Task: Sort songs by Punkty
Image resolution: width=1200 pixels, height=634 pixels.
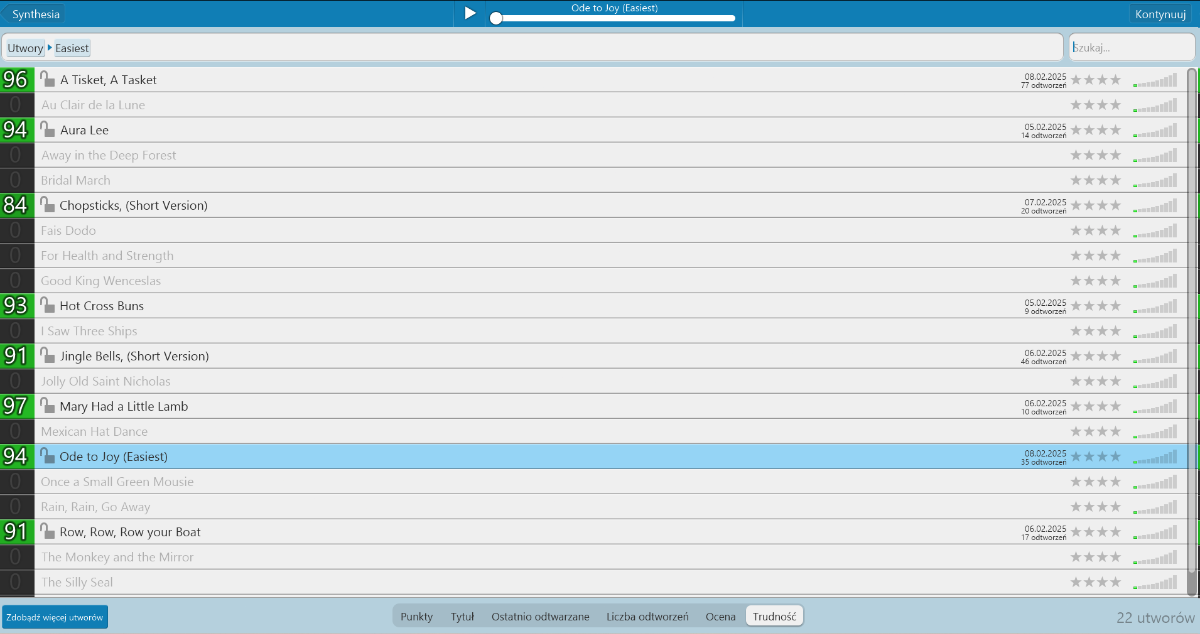Action: click(x=417, y=617)
